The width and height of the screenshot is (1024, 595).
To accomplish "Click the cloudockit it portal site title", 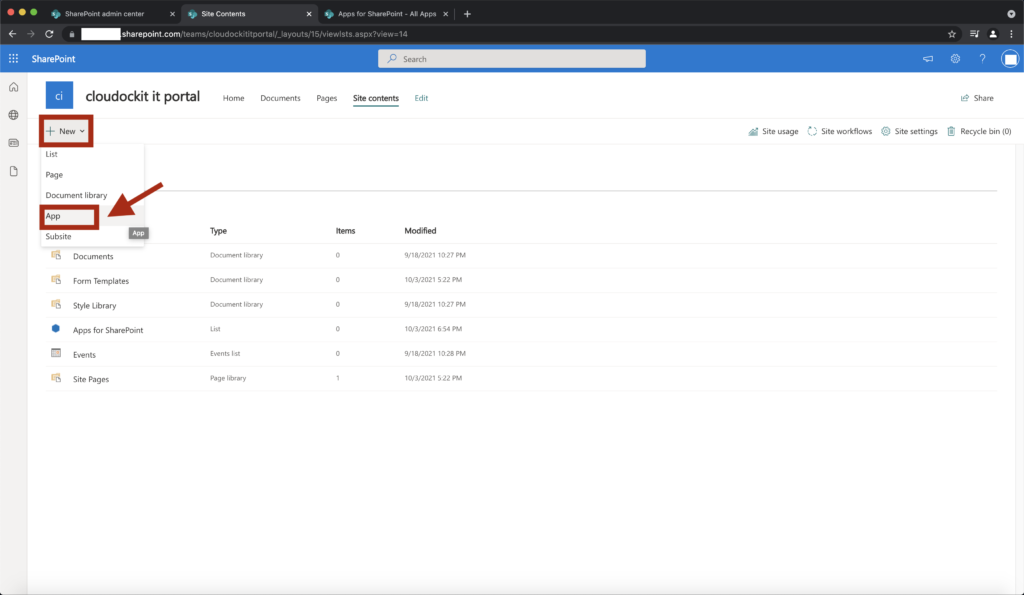I will [x=142, y=96].
